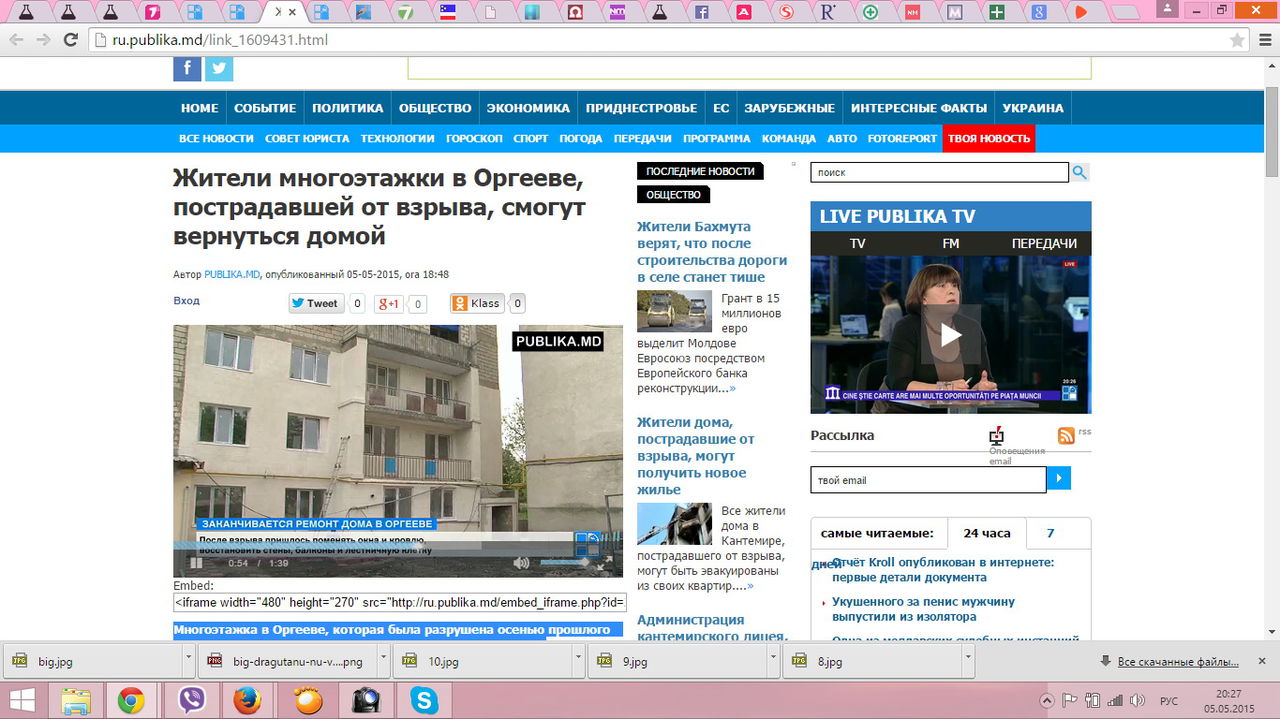Image resolution: width=1280 pixels, height=719 pixels.
Task: Open a new browser tab
Action: [x=1128, y=12]
